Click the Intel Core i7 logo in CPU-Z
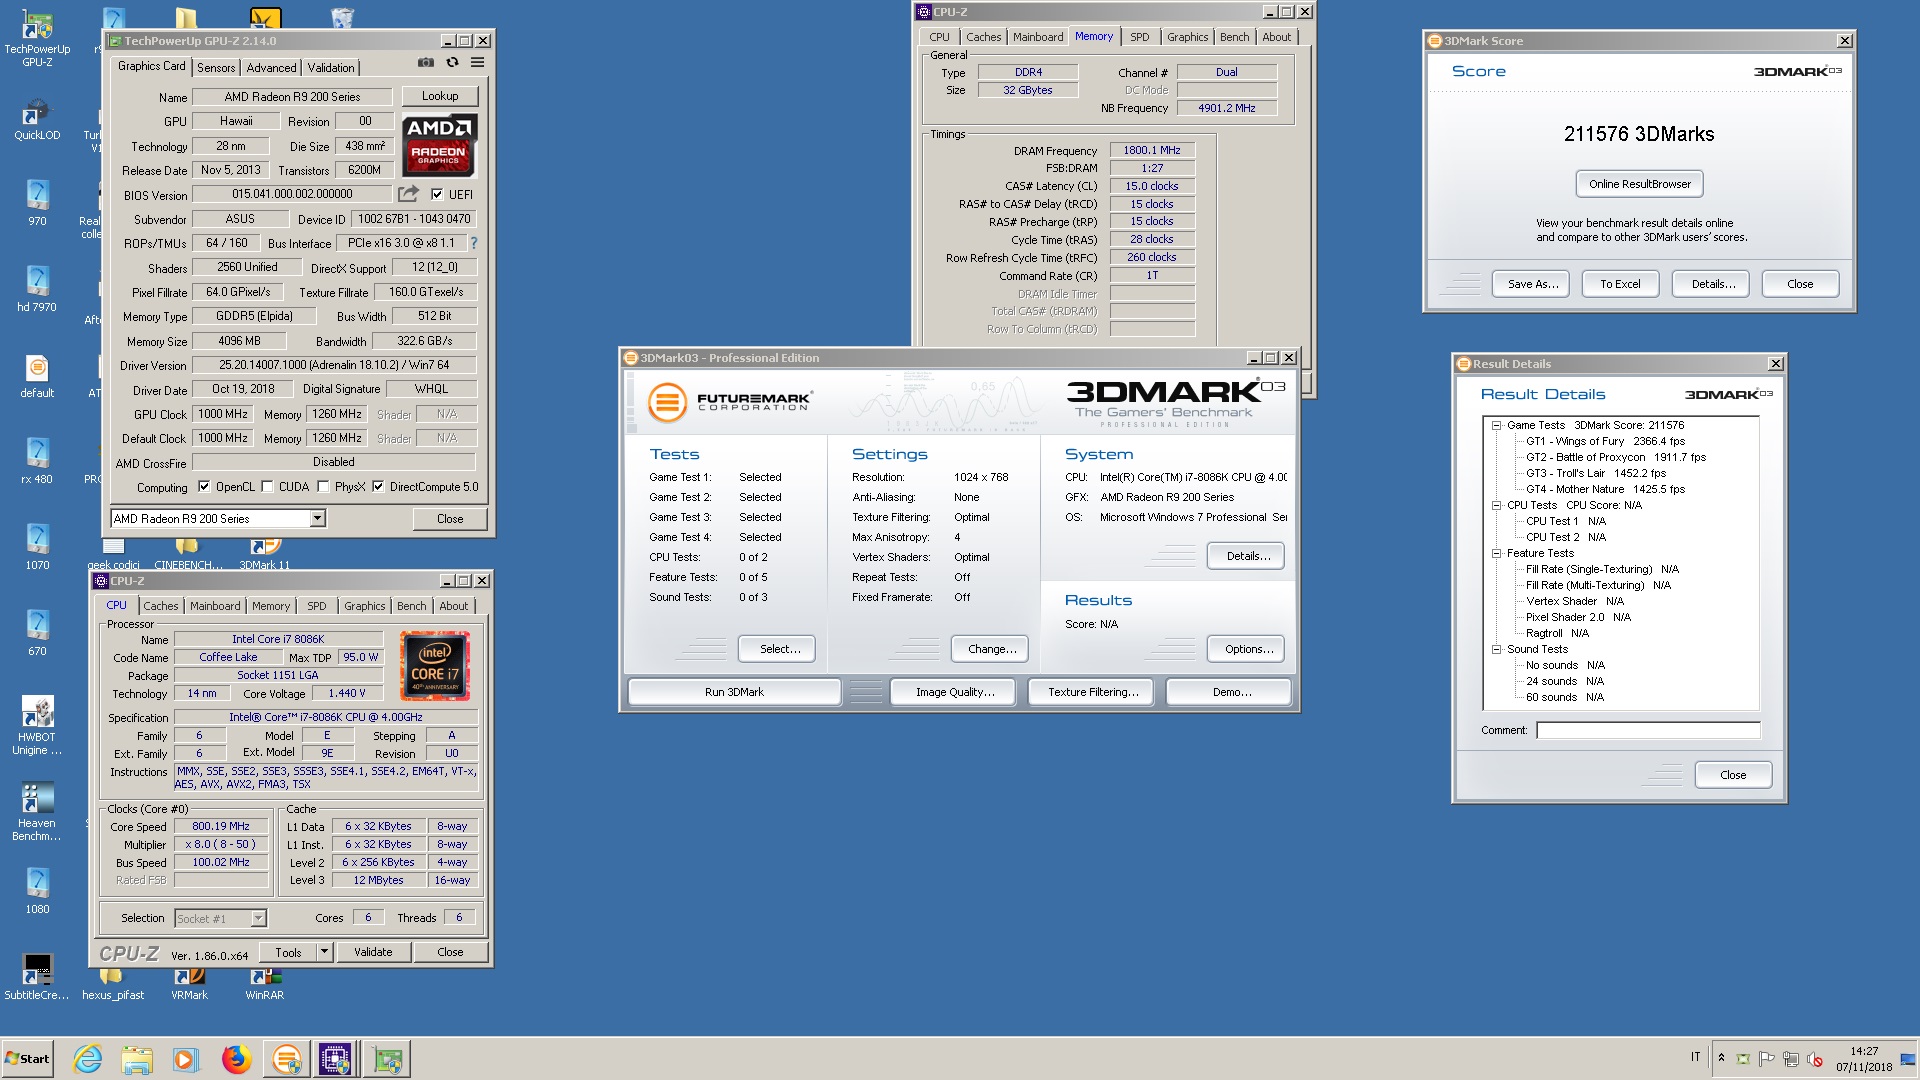The width and height of the screenshot is (1920, 1080). [x=435, y=665]
